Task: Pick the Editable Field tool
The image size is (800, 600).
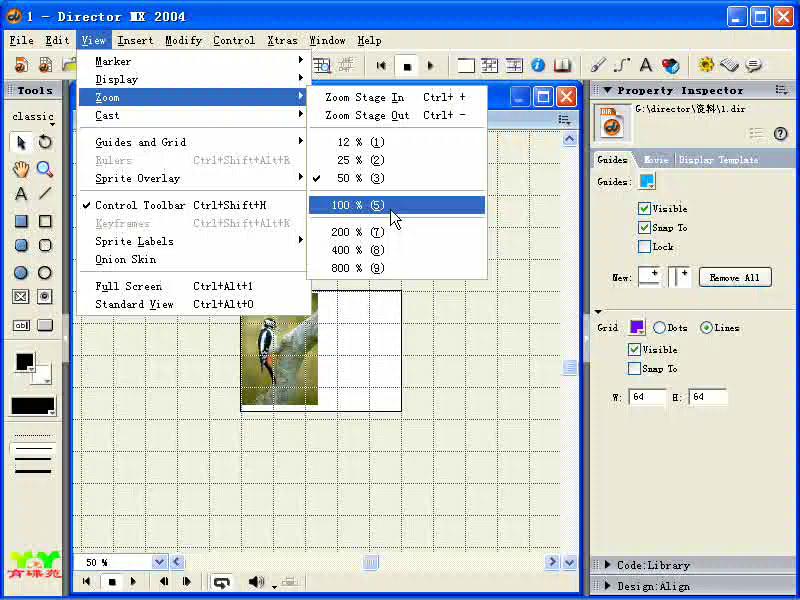Action: point(21,326)
